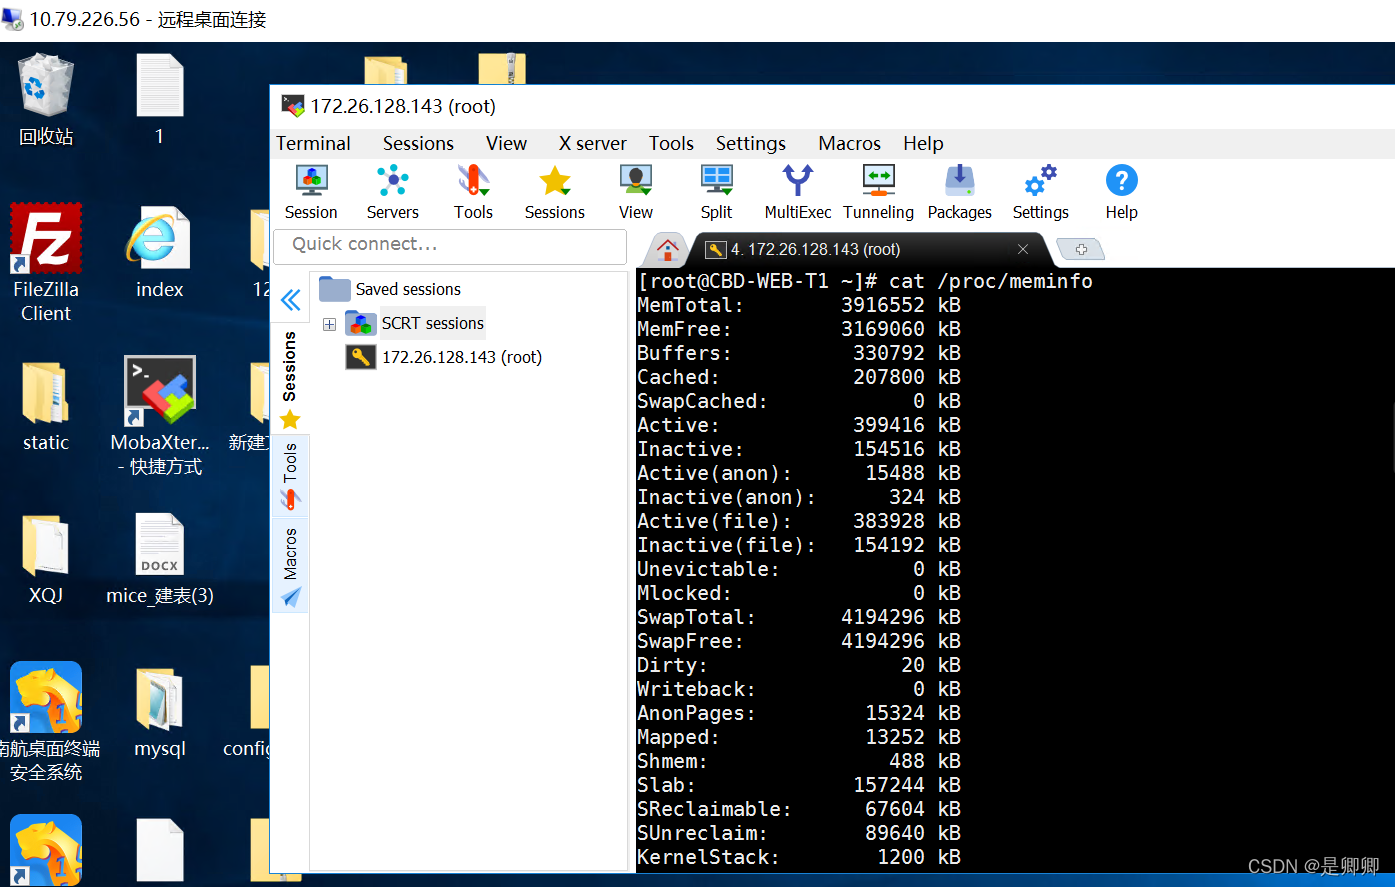
Task: Open the Help menu in menu bar
Action: click(x=923, y=143)
